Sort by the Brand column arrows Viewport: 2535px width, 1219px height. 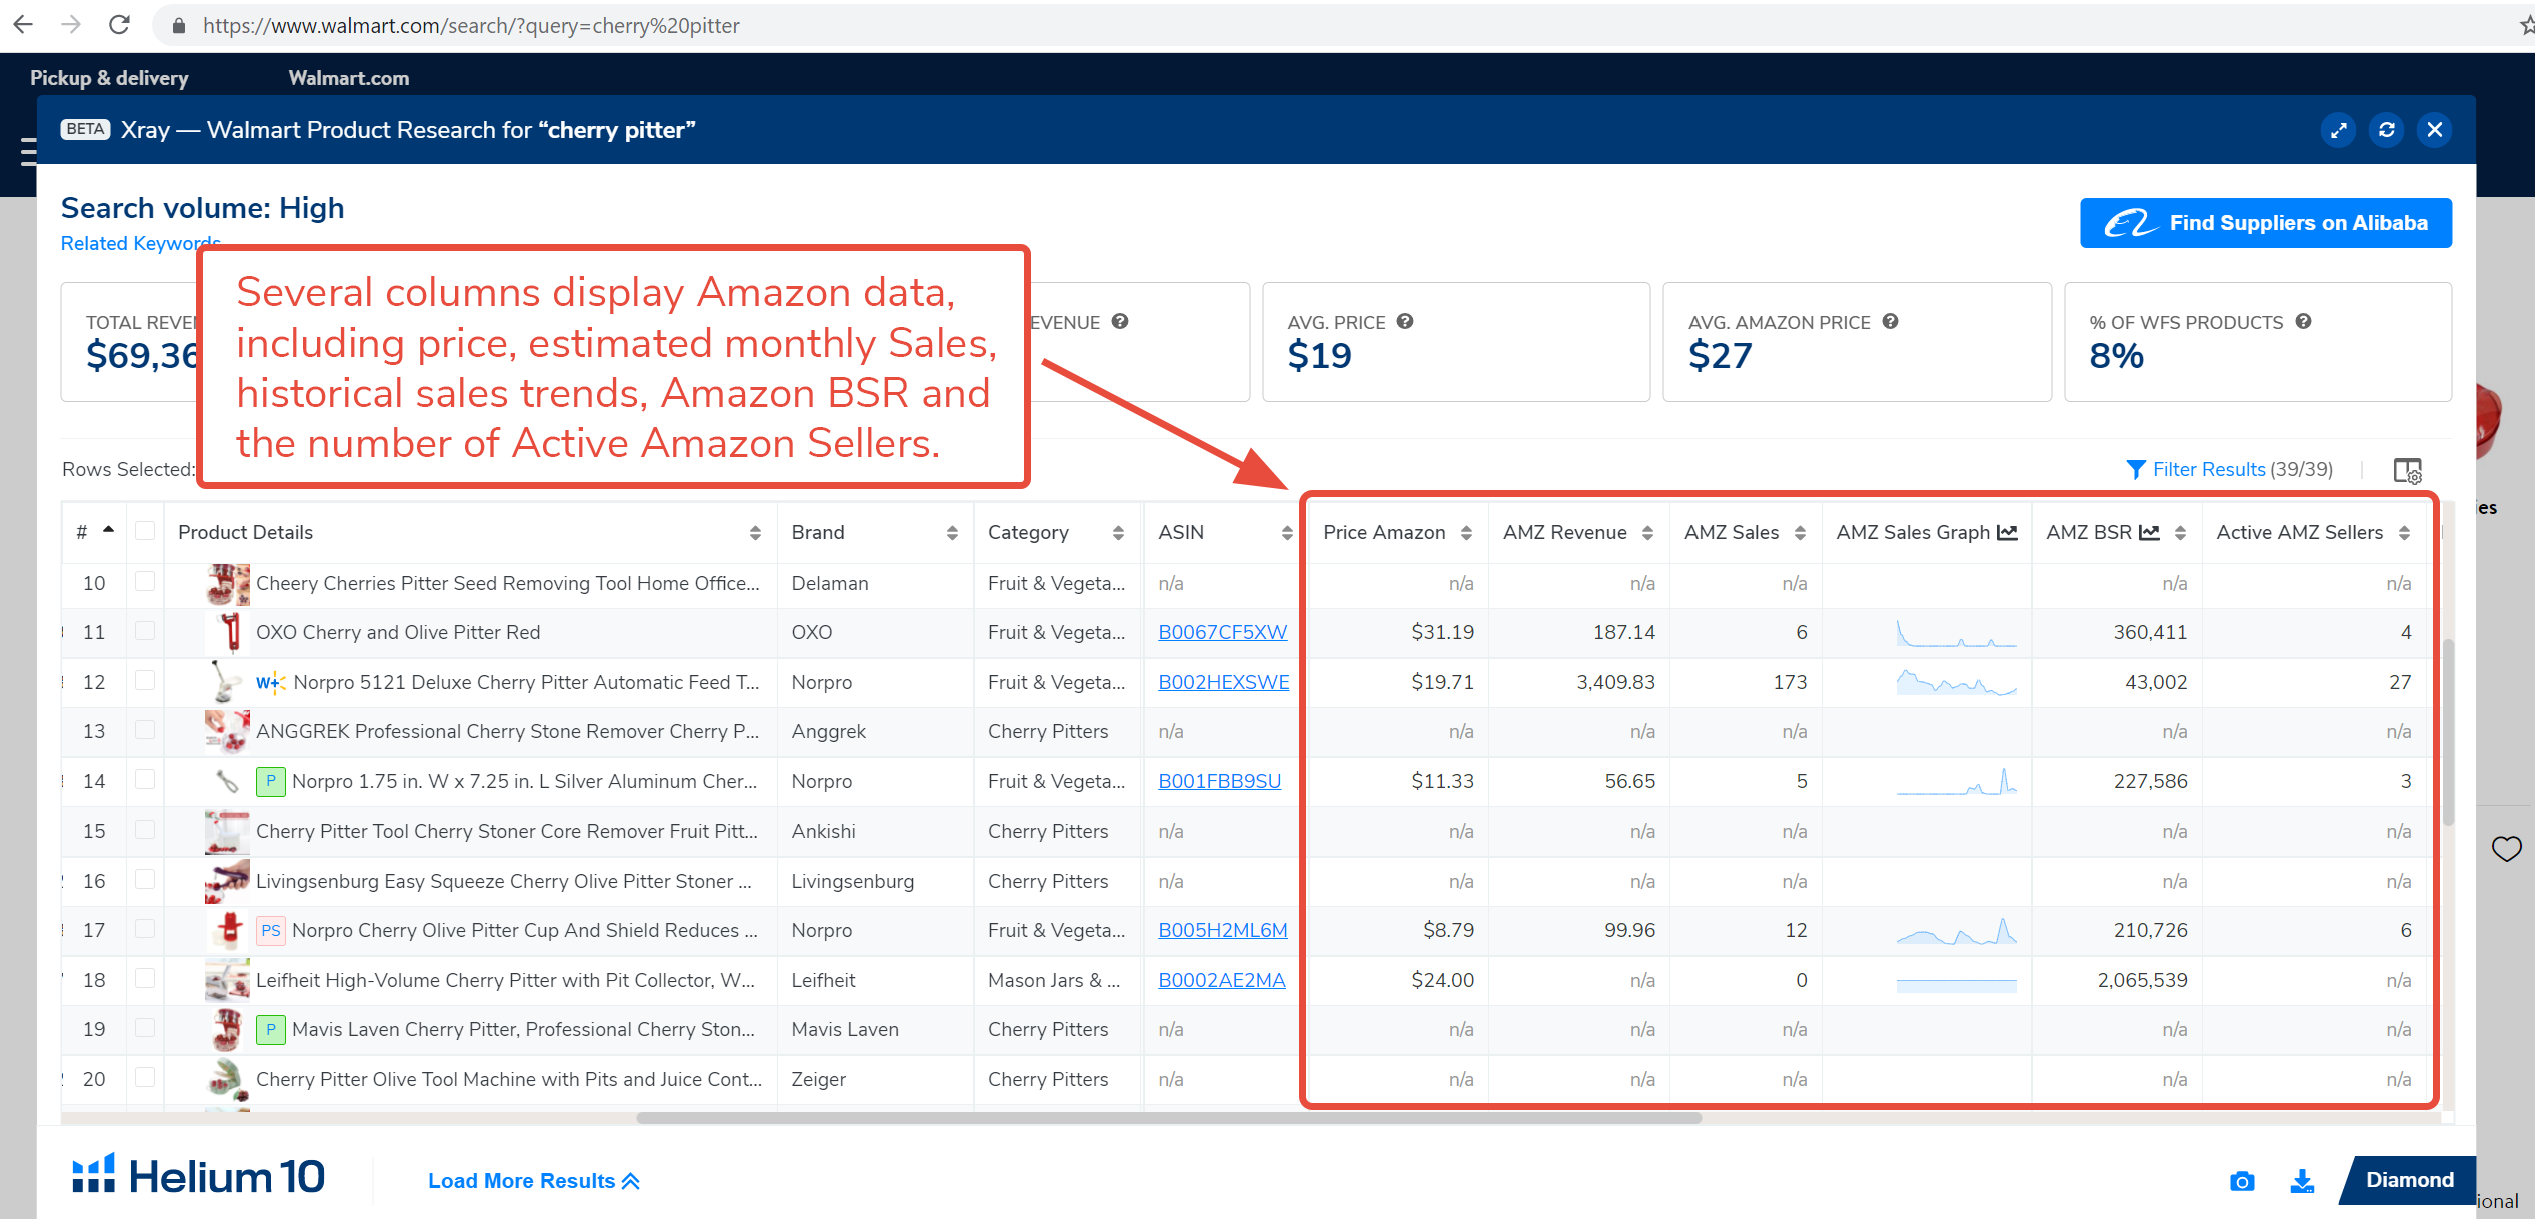pos(952,533)
